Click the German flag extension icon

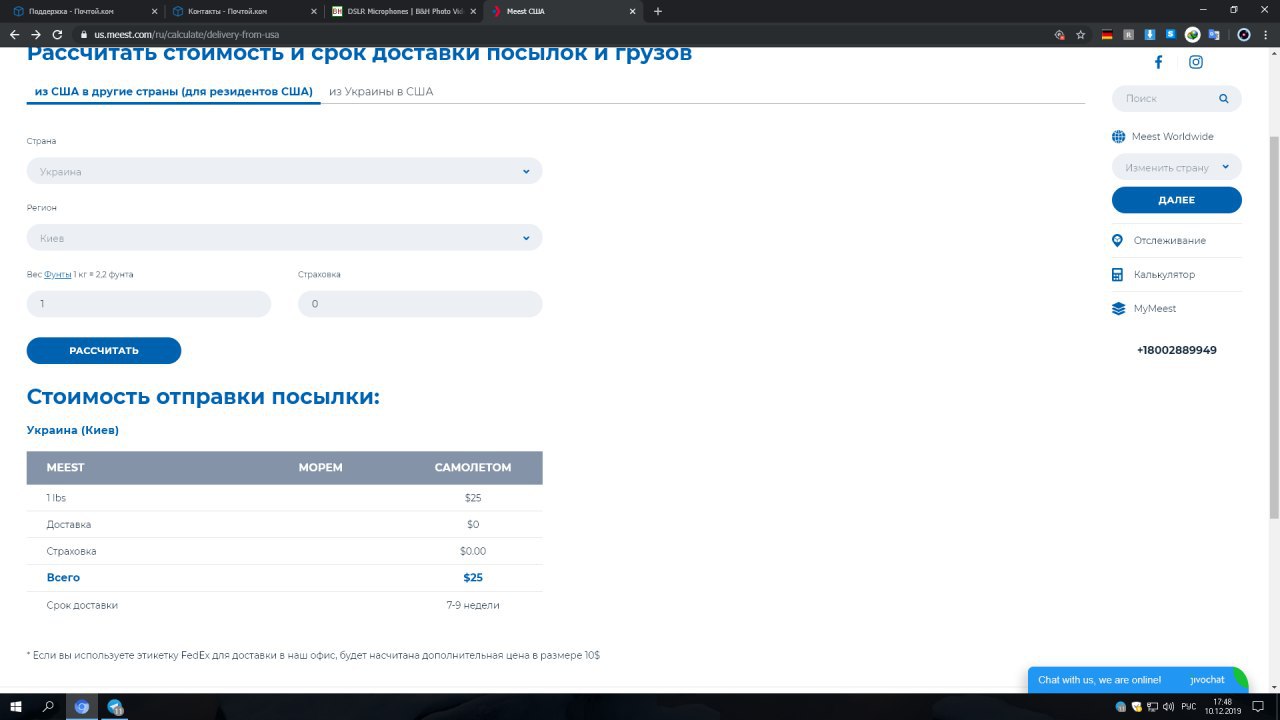click(1107, 34)
